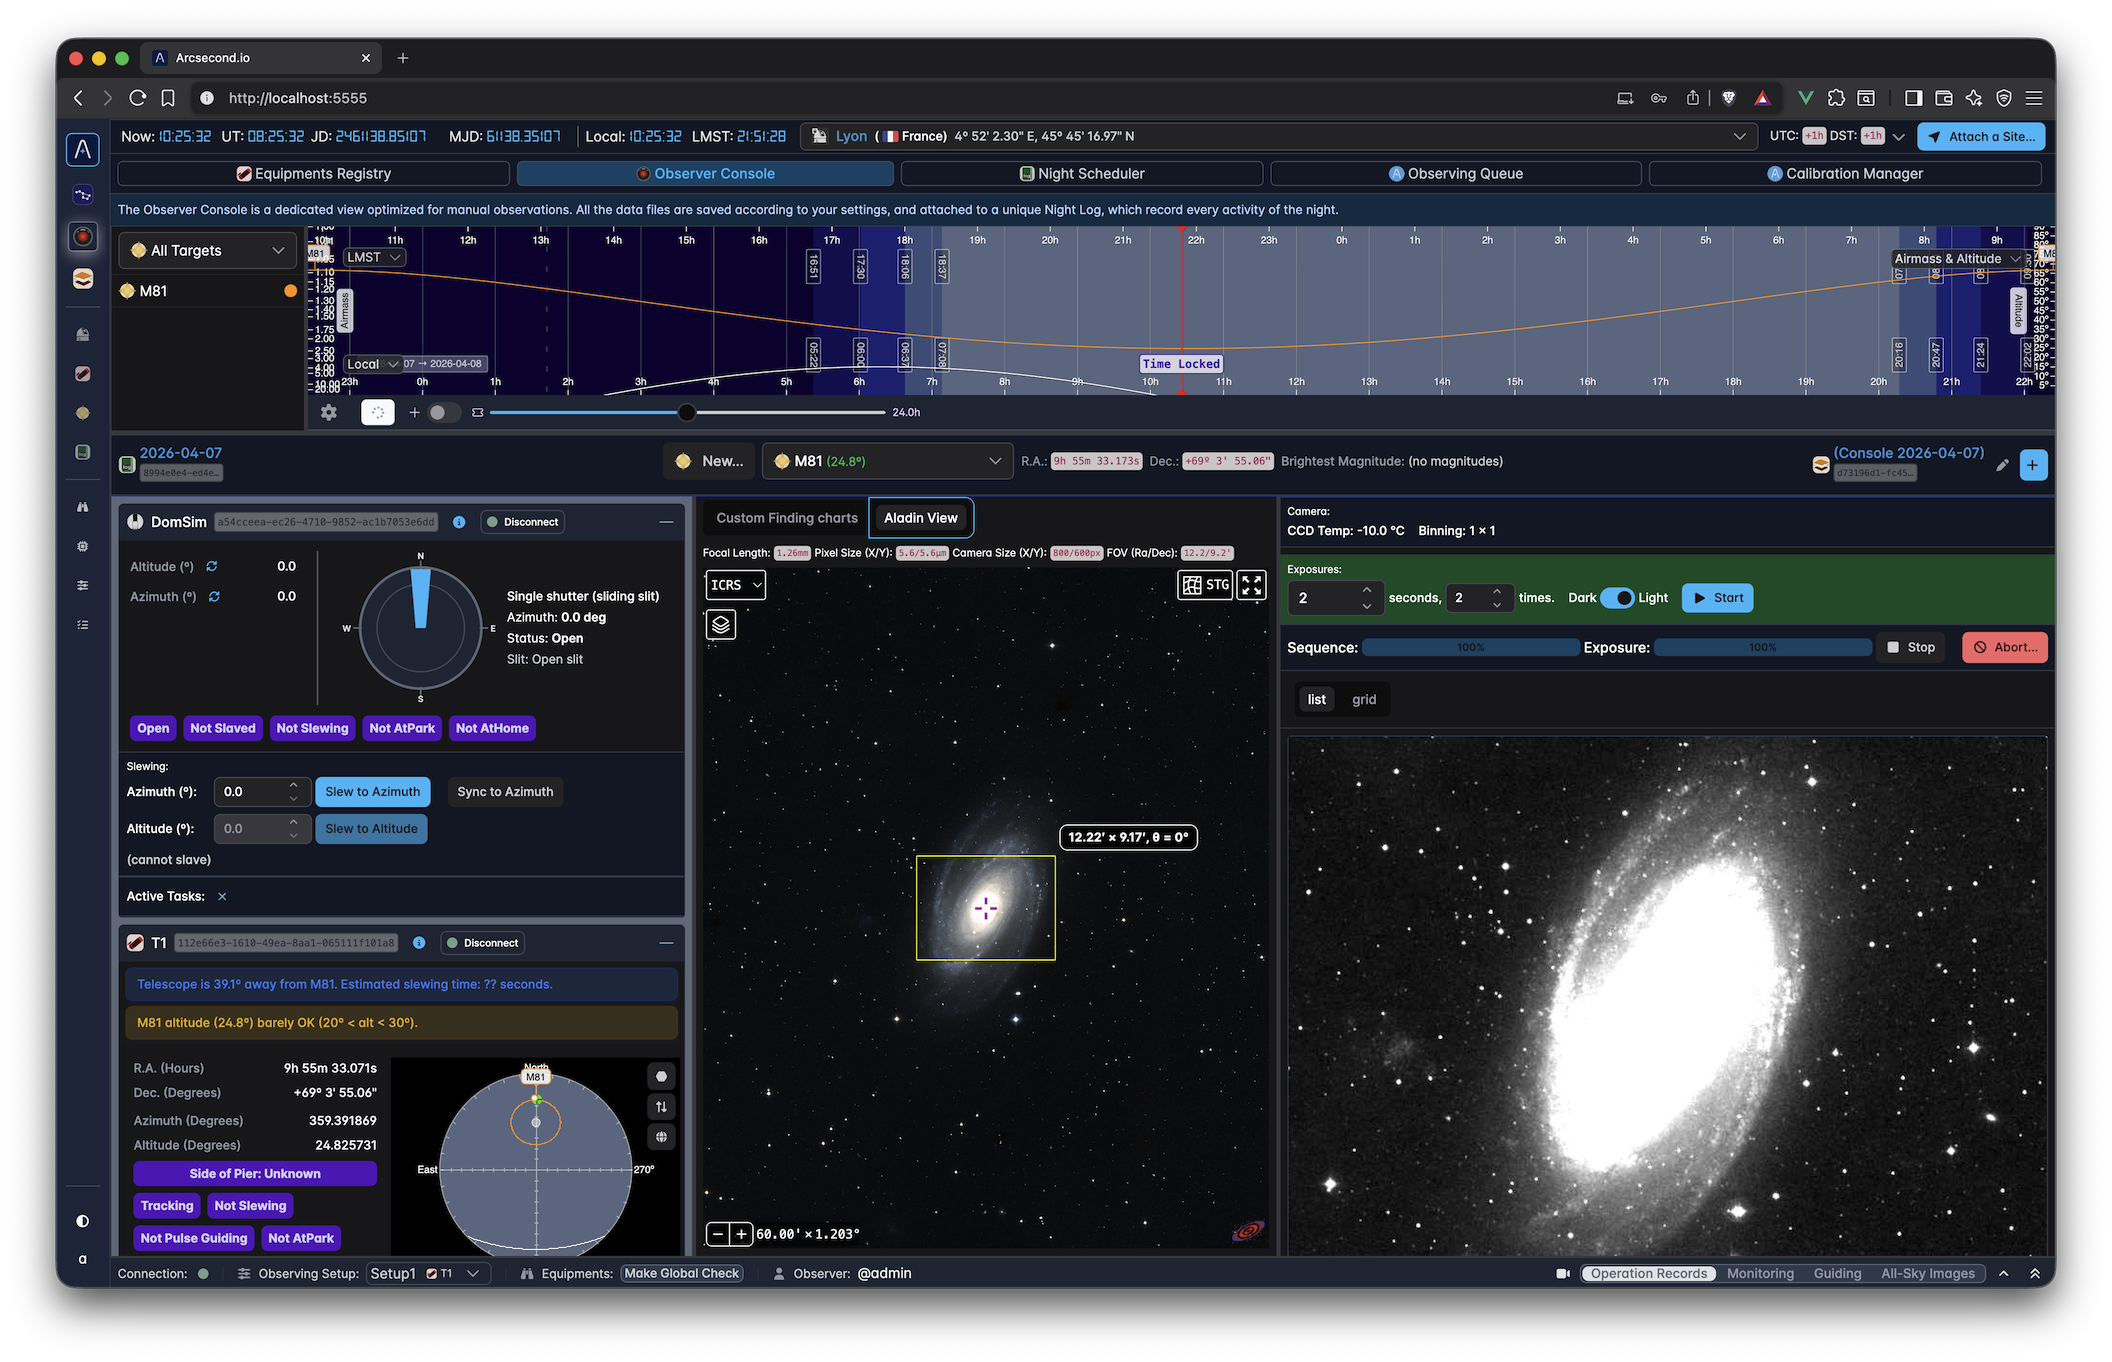
Task: Open the observatory dome sidebar icon
Action: [x=83, y=334]
